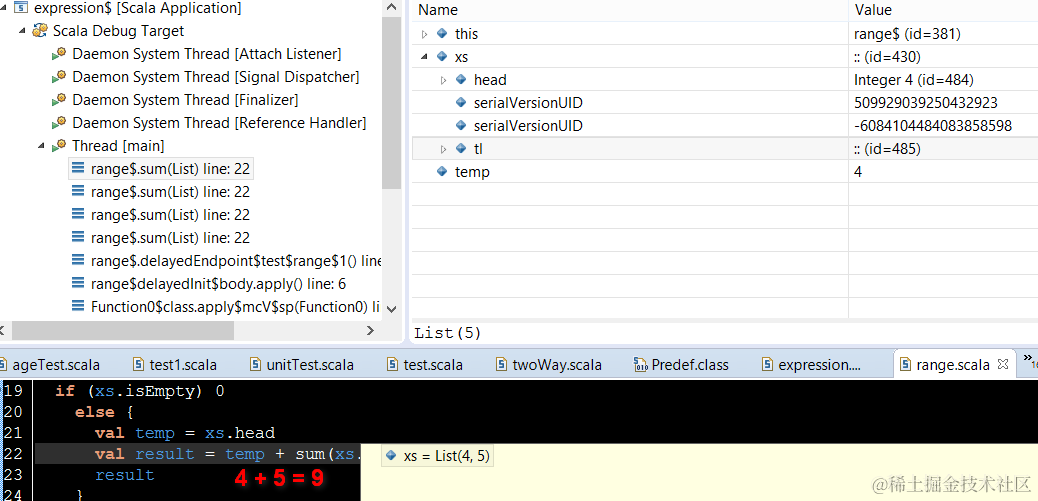
Task: Click the down arrow of Debug view scrollbar
Action: pyautogui.click(x=392, y=308)
